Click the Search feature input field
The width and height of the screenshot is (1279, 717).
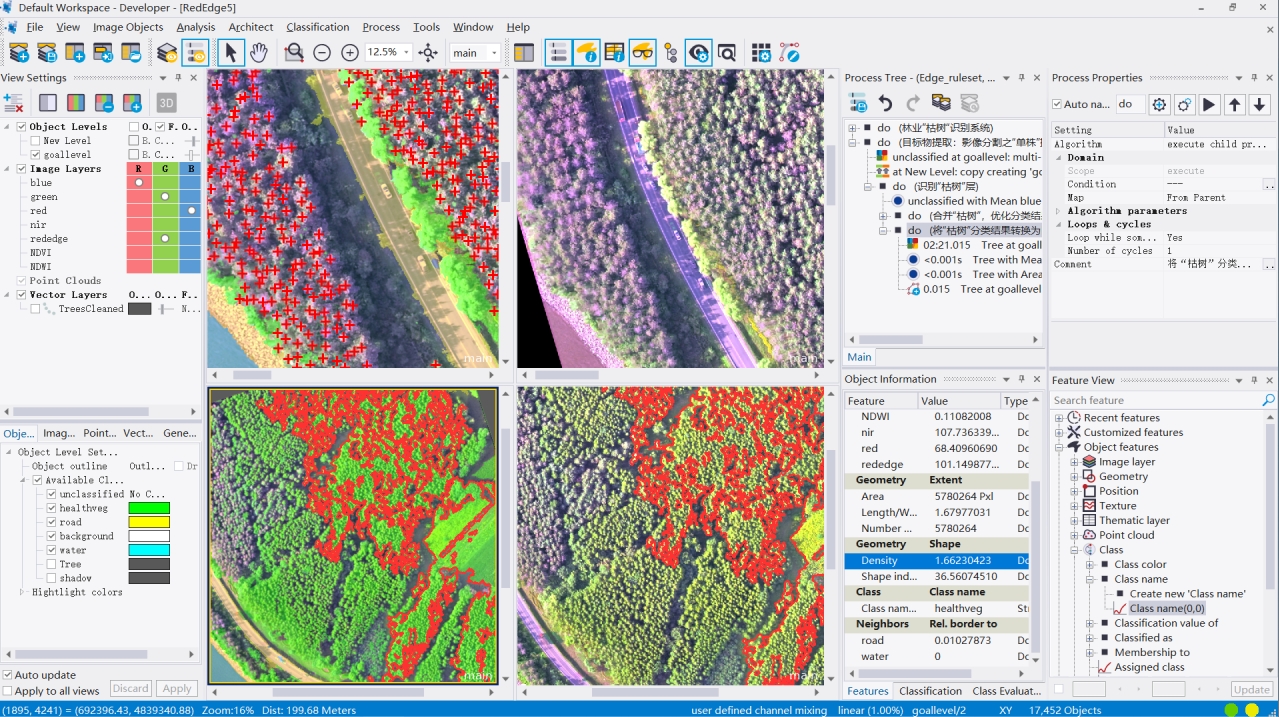click(1155, 400)
